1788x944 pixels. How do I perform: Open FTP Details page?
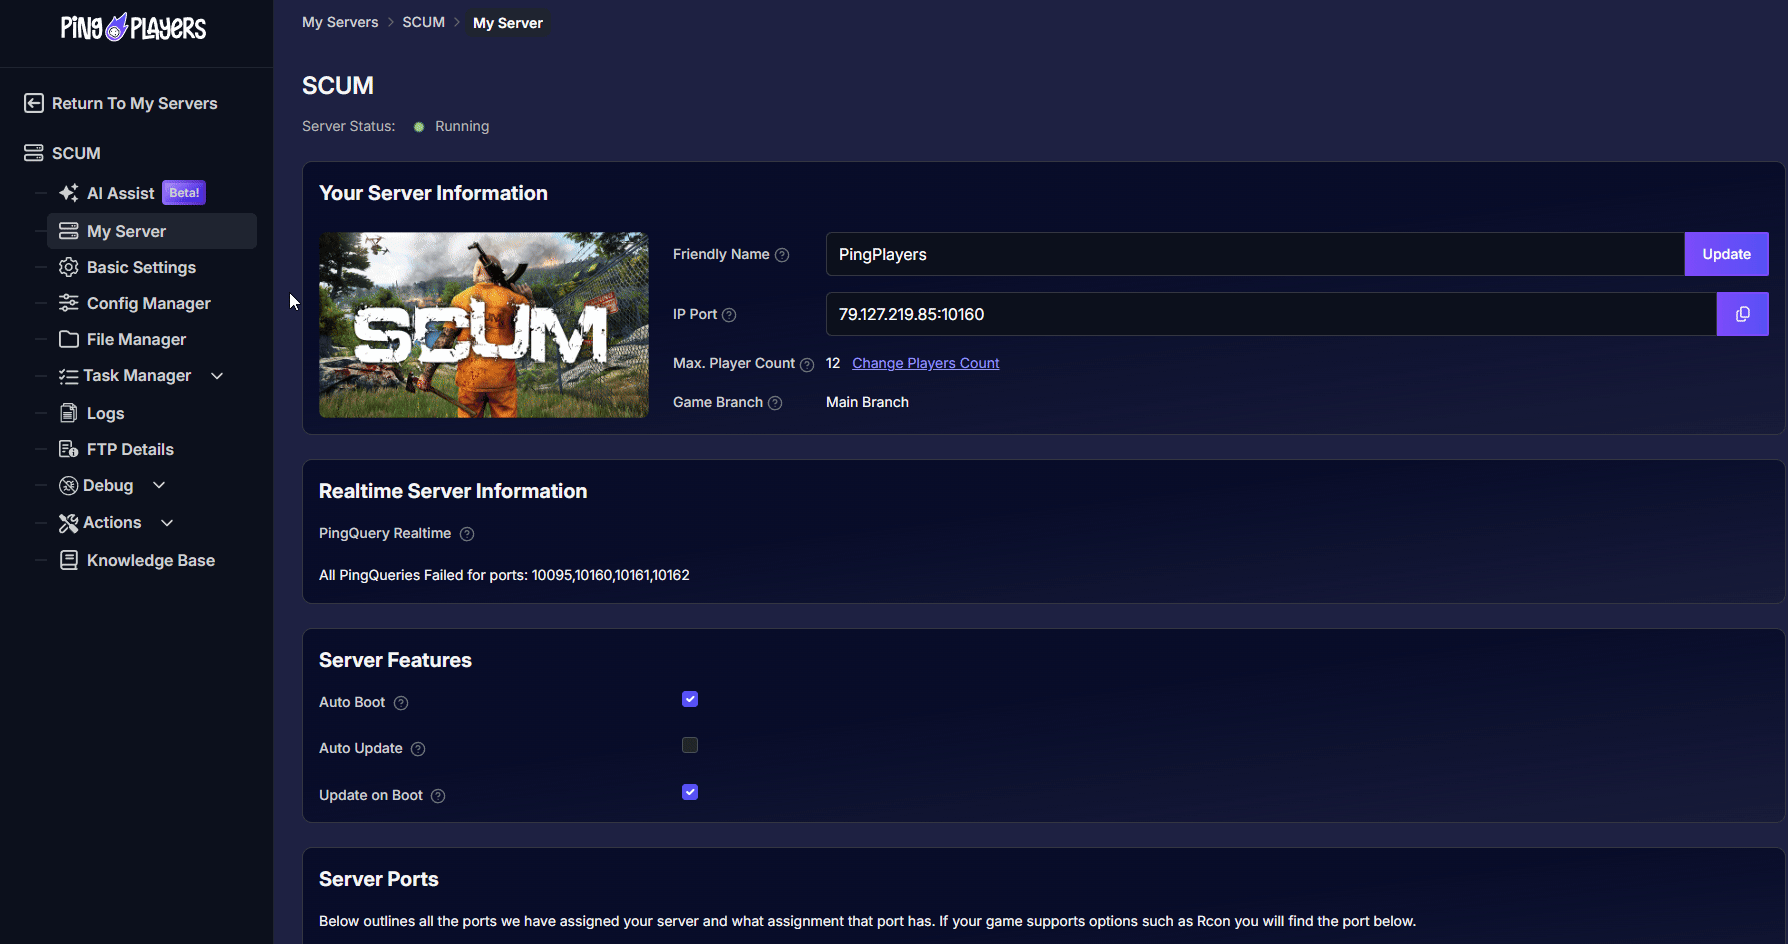pyautogui.click(x=130, y=449)
